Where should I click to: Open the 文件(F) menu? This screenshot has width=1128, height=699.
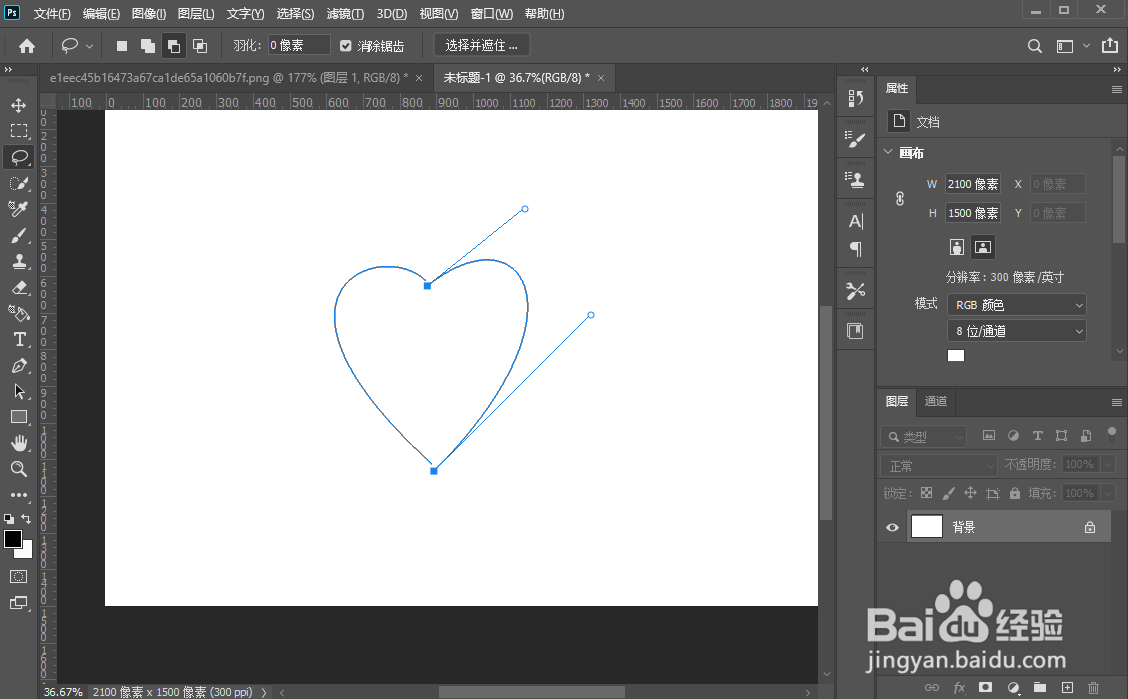(52, 14)
